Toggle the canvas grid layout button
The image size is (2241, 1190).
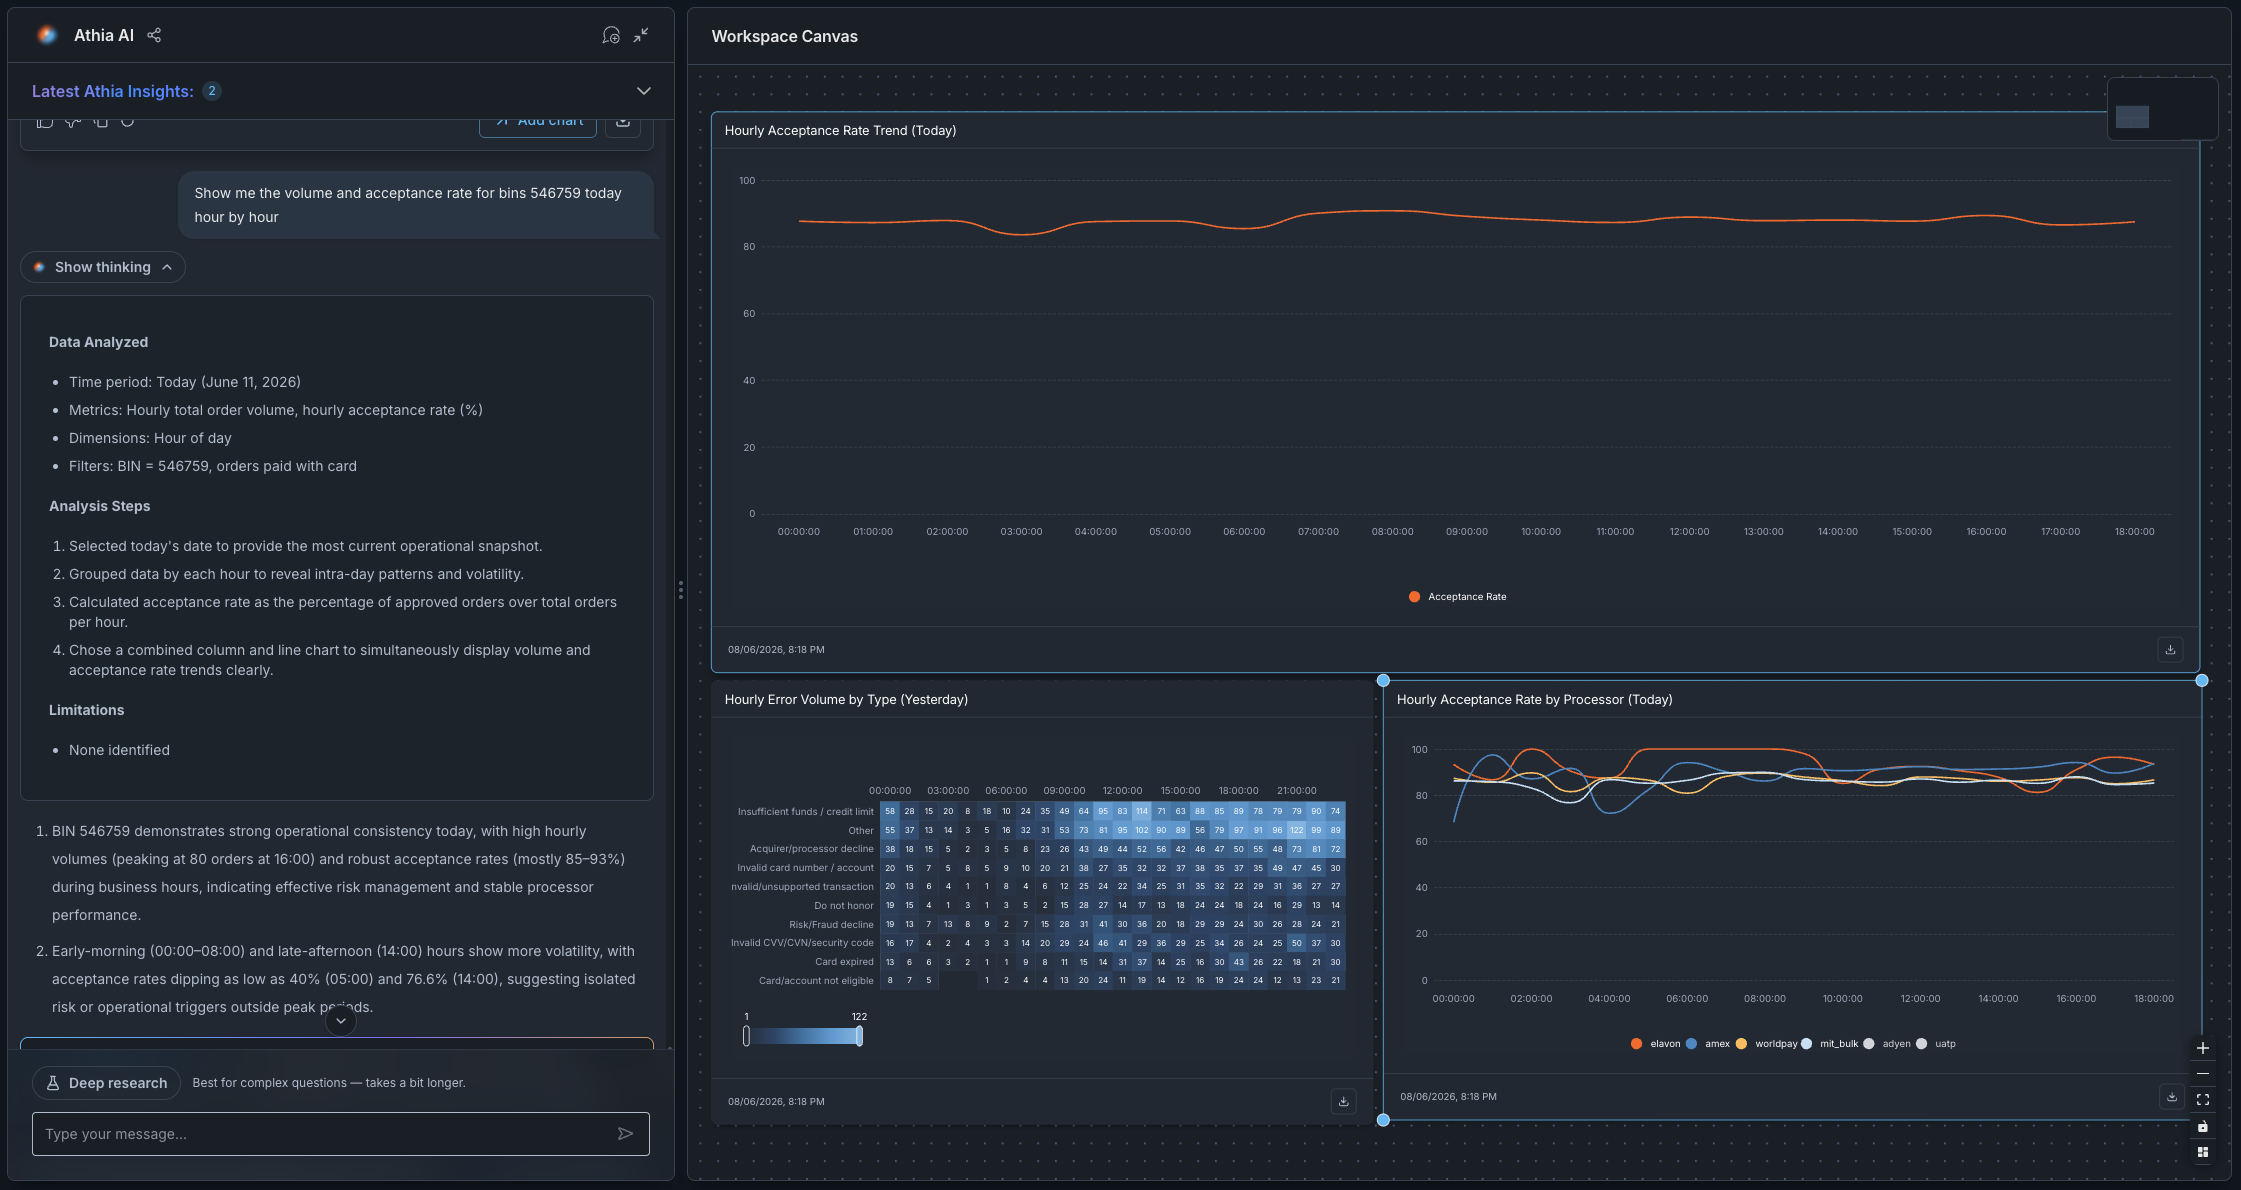point(2202,1152)
